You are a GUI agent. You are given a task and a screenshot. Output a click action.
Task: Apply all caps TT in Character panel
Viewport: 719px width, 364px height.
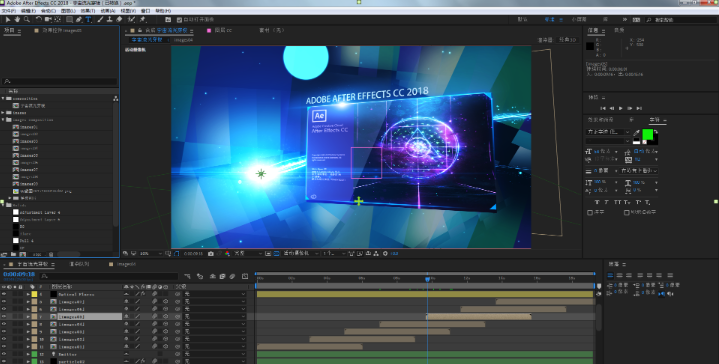[x=618, y=202]
